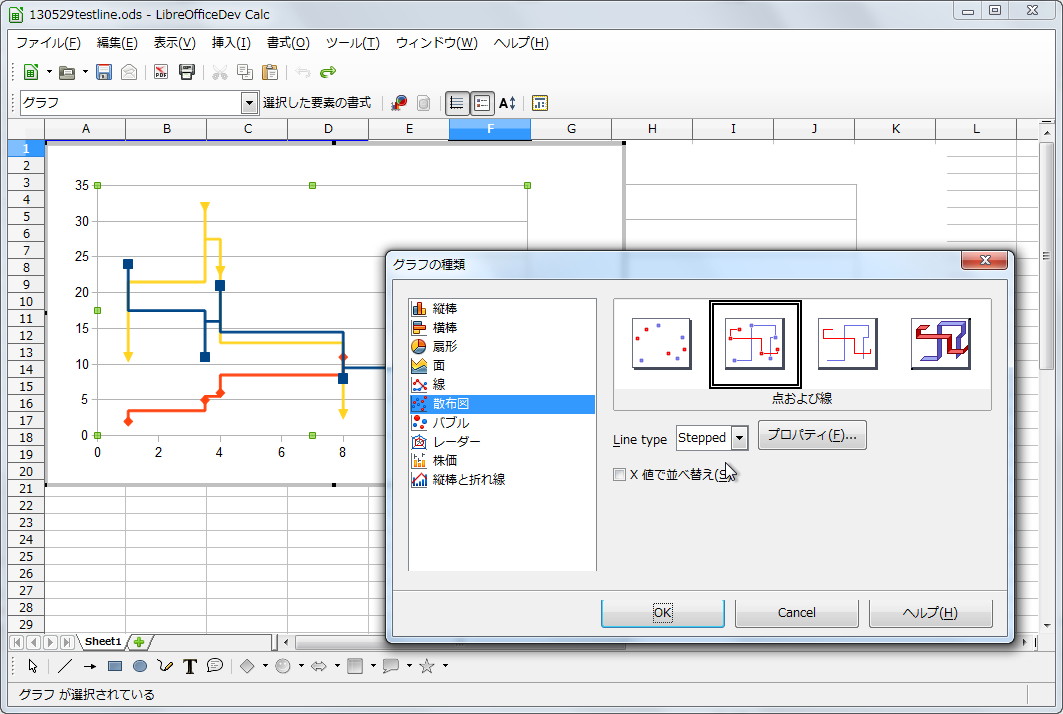
Task: Open the New document dropdown arrow
Action: click(49, 72)
